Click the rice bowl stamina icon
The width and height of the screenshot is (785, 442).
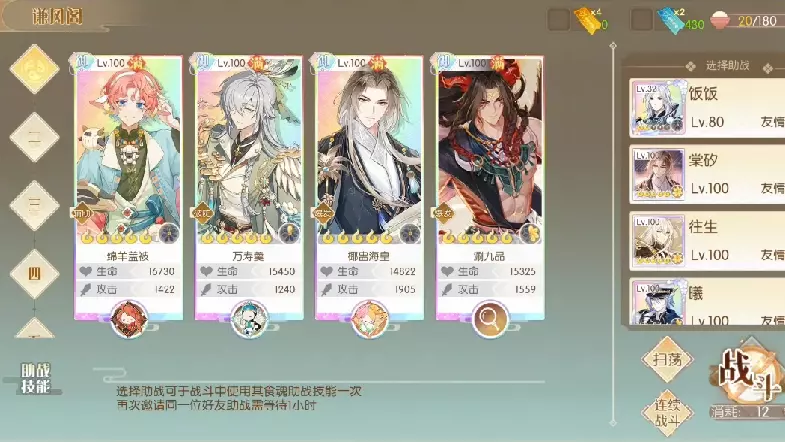[x=720, y=20]
